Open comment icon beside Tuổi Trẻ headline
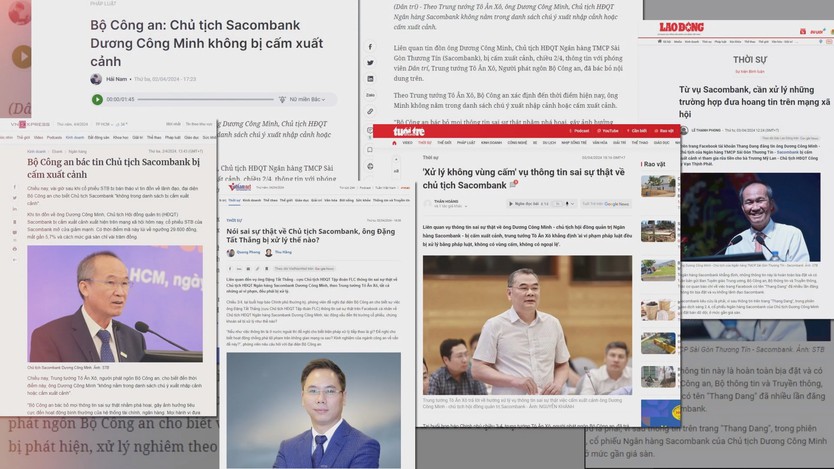The height and width of the screenshot is (469, 834). tap(513, 184)
